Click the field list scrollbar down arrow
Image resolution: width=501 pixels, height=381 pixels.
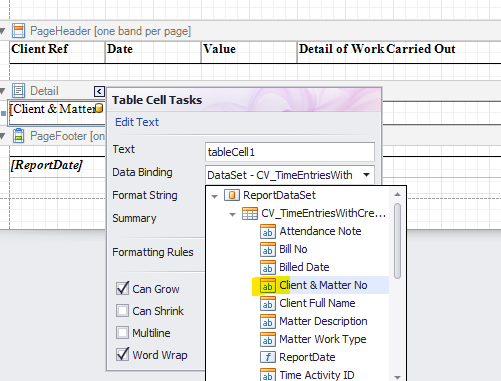tap(397, 377)
